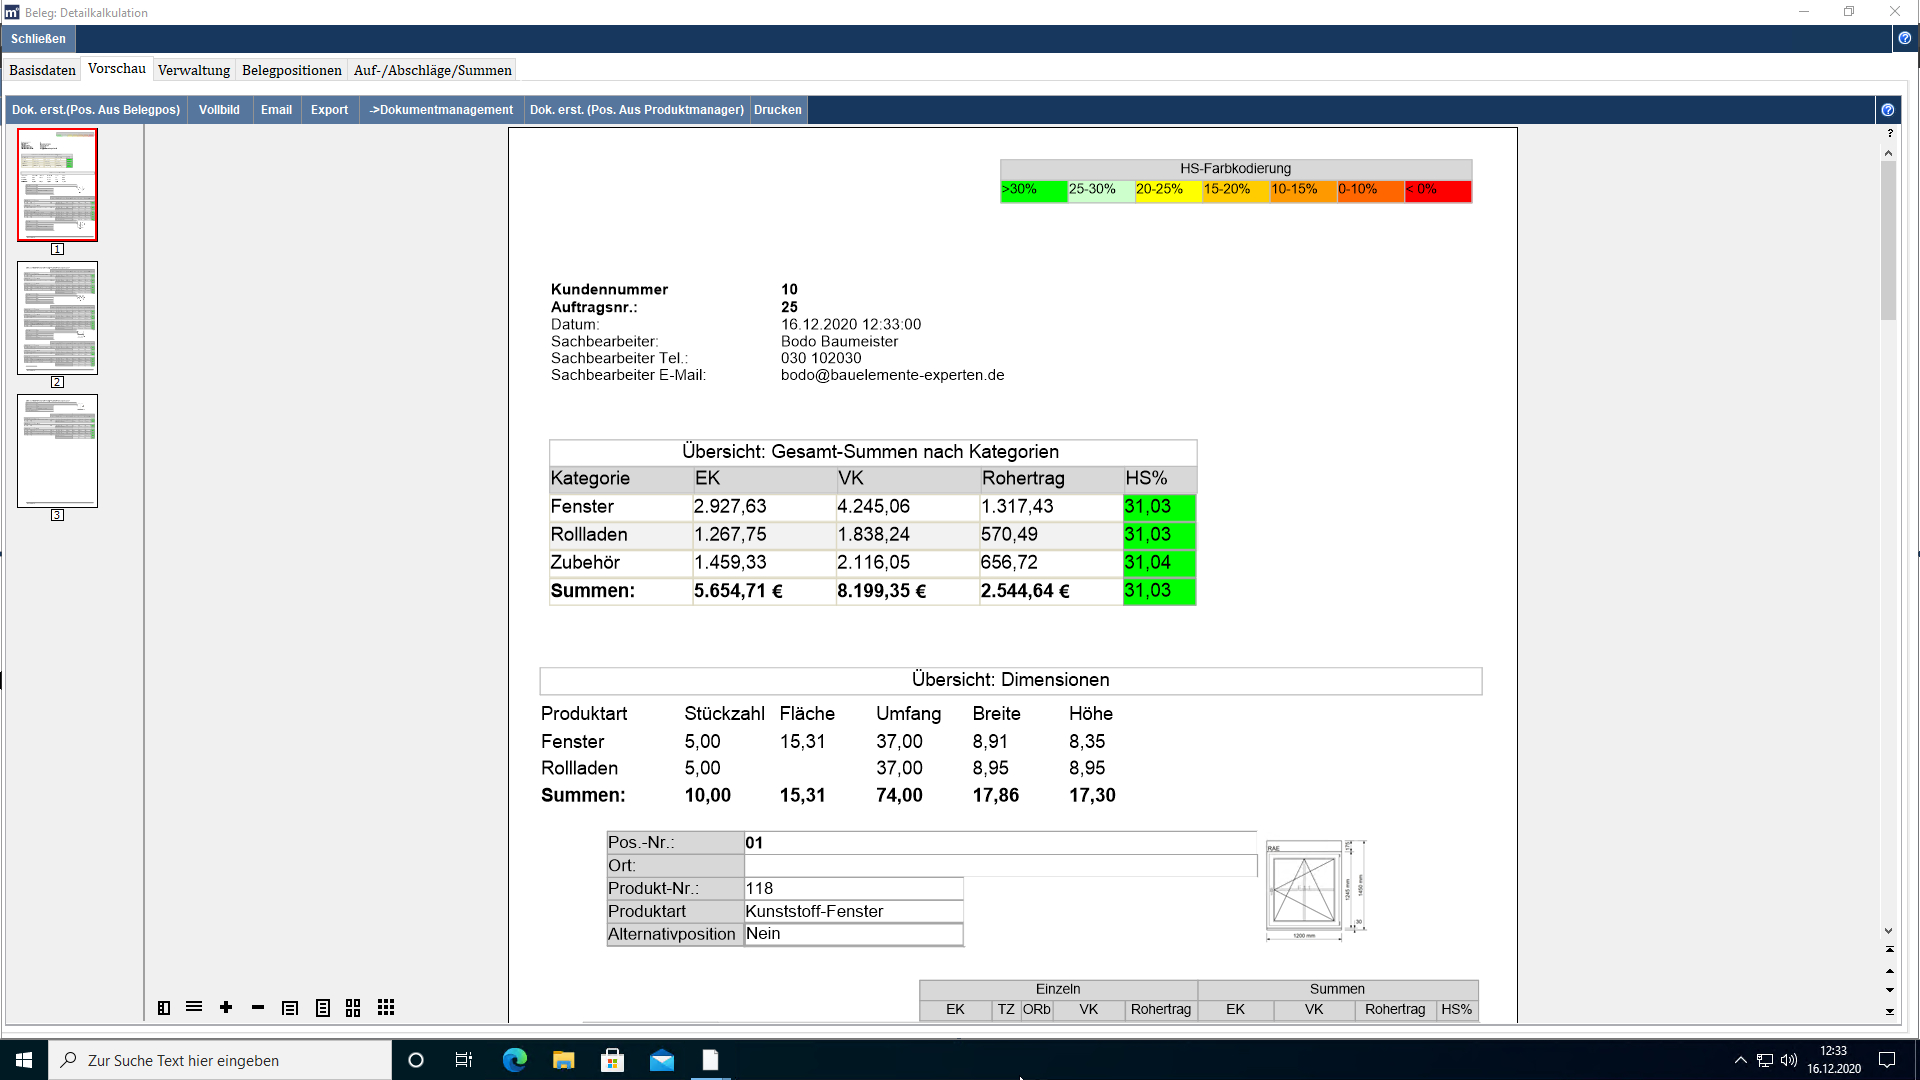Jump to last page arrow
The width and height of the screenshot is (1920, 1080).
[1890, 1011]
